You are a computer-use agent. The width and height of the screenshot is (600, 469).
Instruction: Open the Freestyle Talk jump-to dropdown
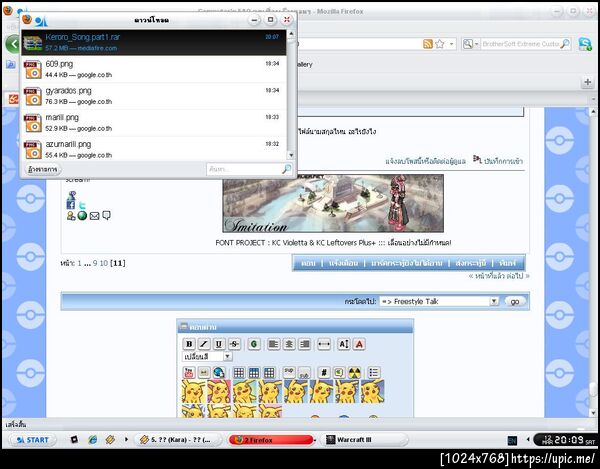[439, 301]
